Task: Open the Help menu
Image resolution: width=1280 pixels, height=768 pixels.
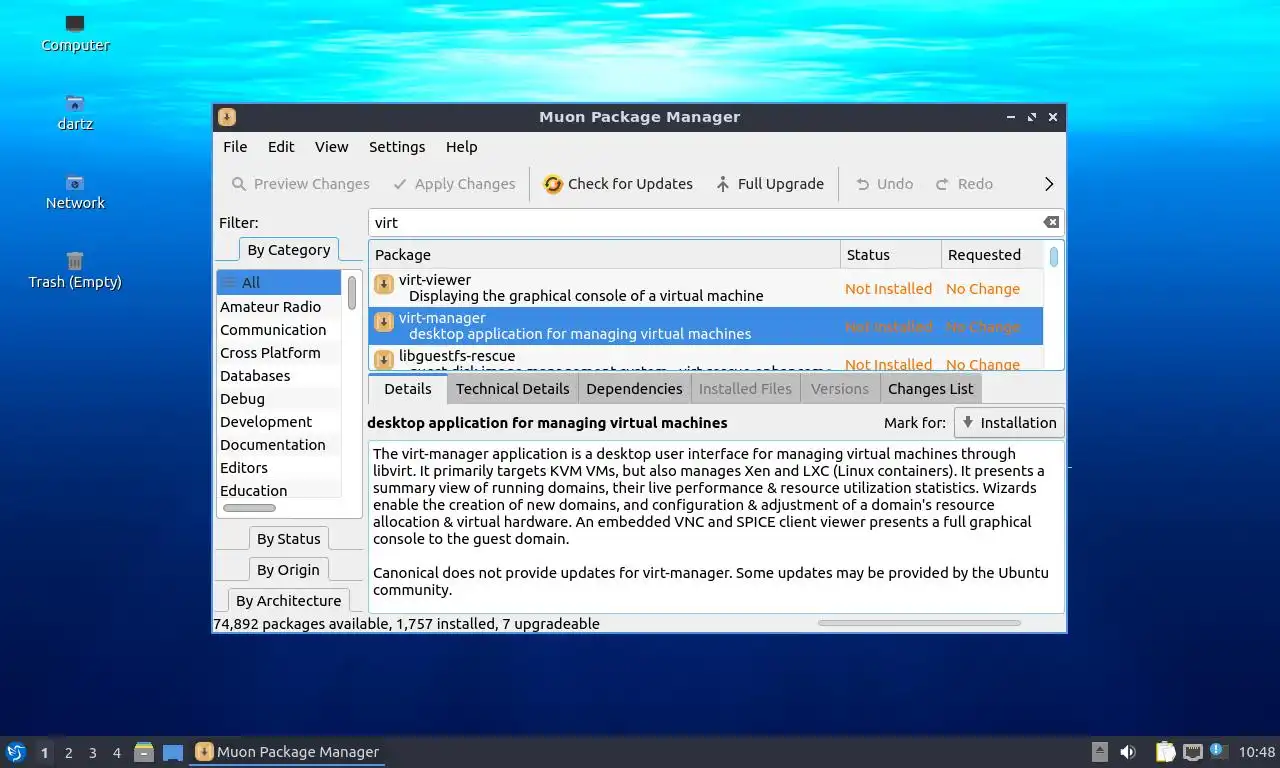Action: click(x=461, y=147)
